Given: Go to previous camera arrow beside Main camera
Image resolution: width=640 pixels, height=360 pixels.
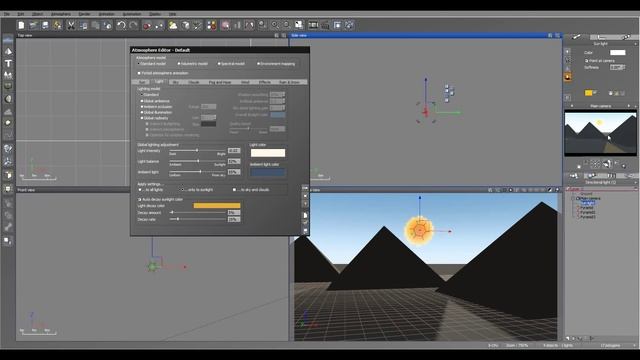Looking at the screenshot, I should [571, 106].
